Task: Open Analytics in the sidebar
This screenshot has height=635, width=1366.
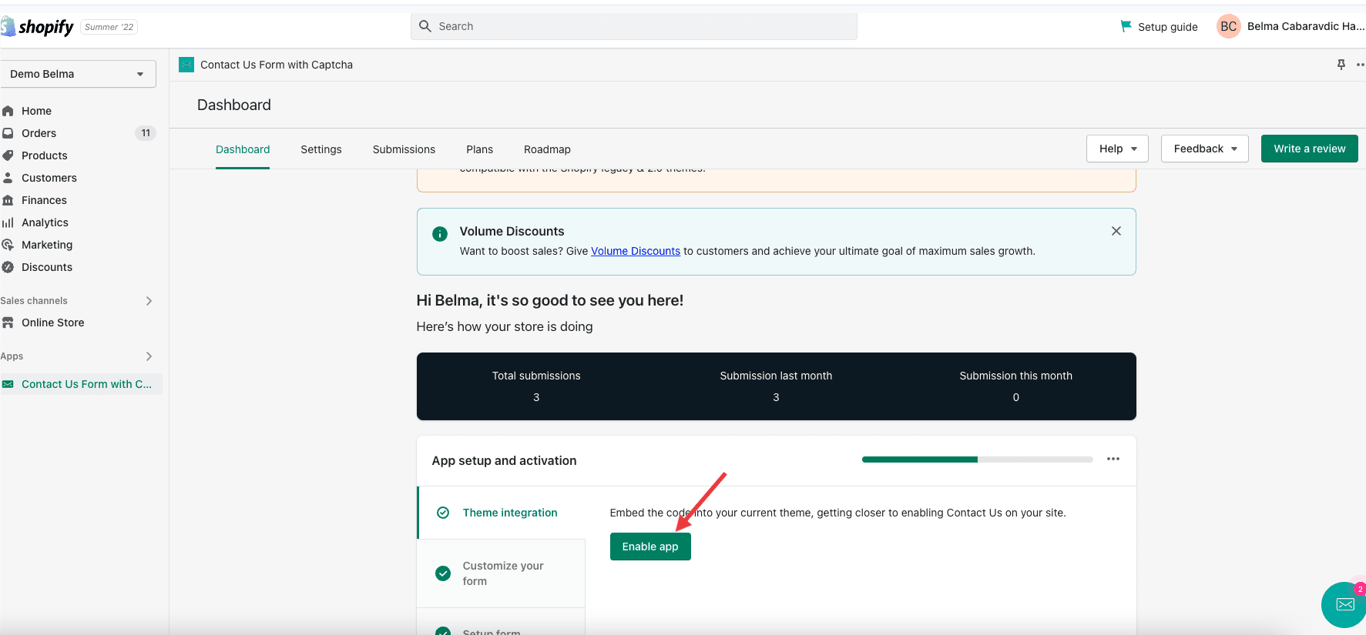Action: coord(45,222)
